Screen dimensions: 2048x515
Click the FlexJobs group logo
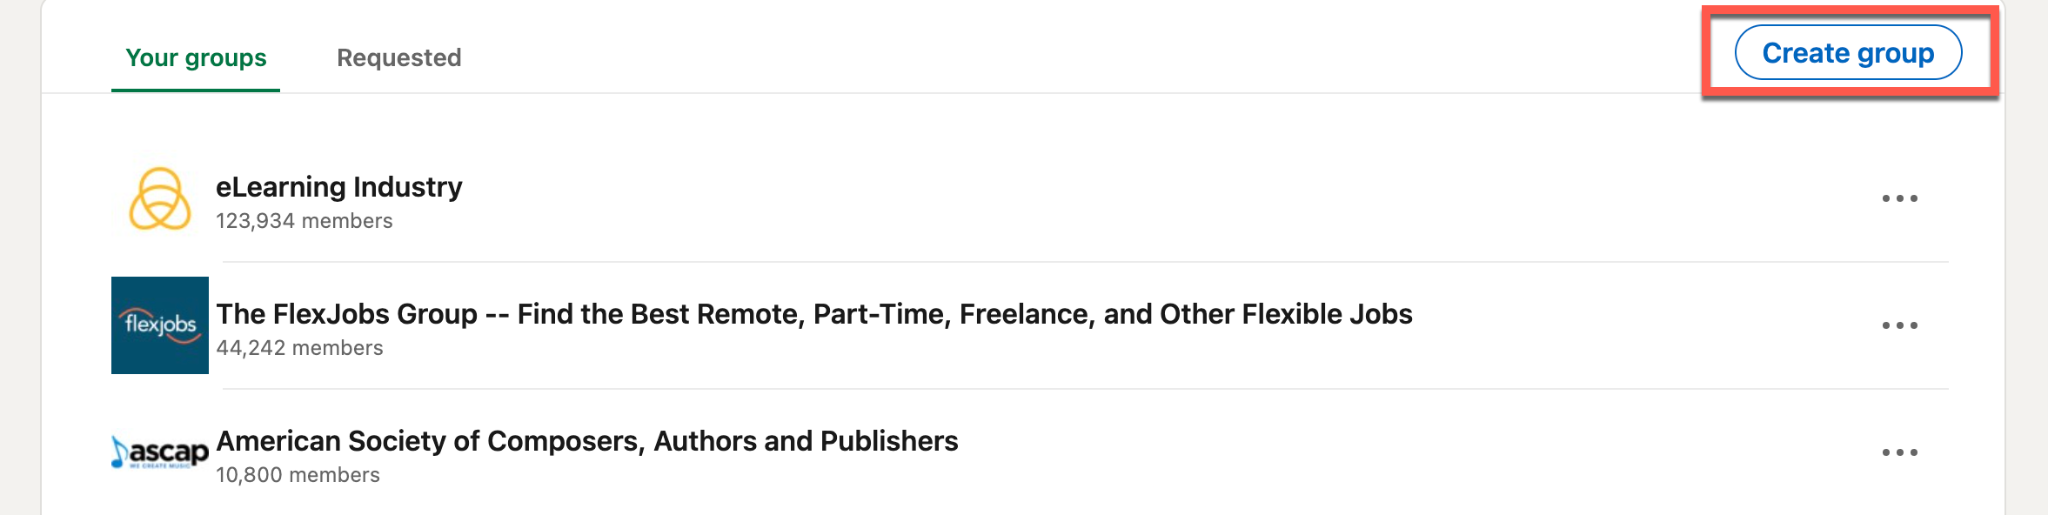coord(160,325)
